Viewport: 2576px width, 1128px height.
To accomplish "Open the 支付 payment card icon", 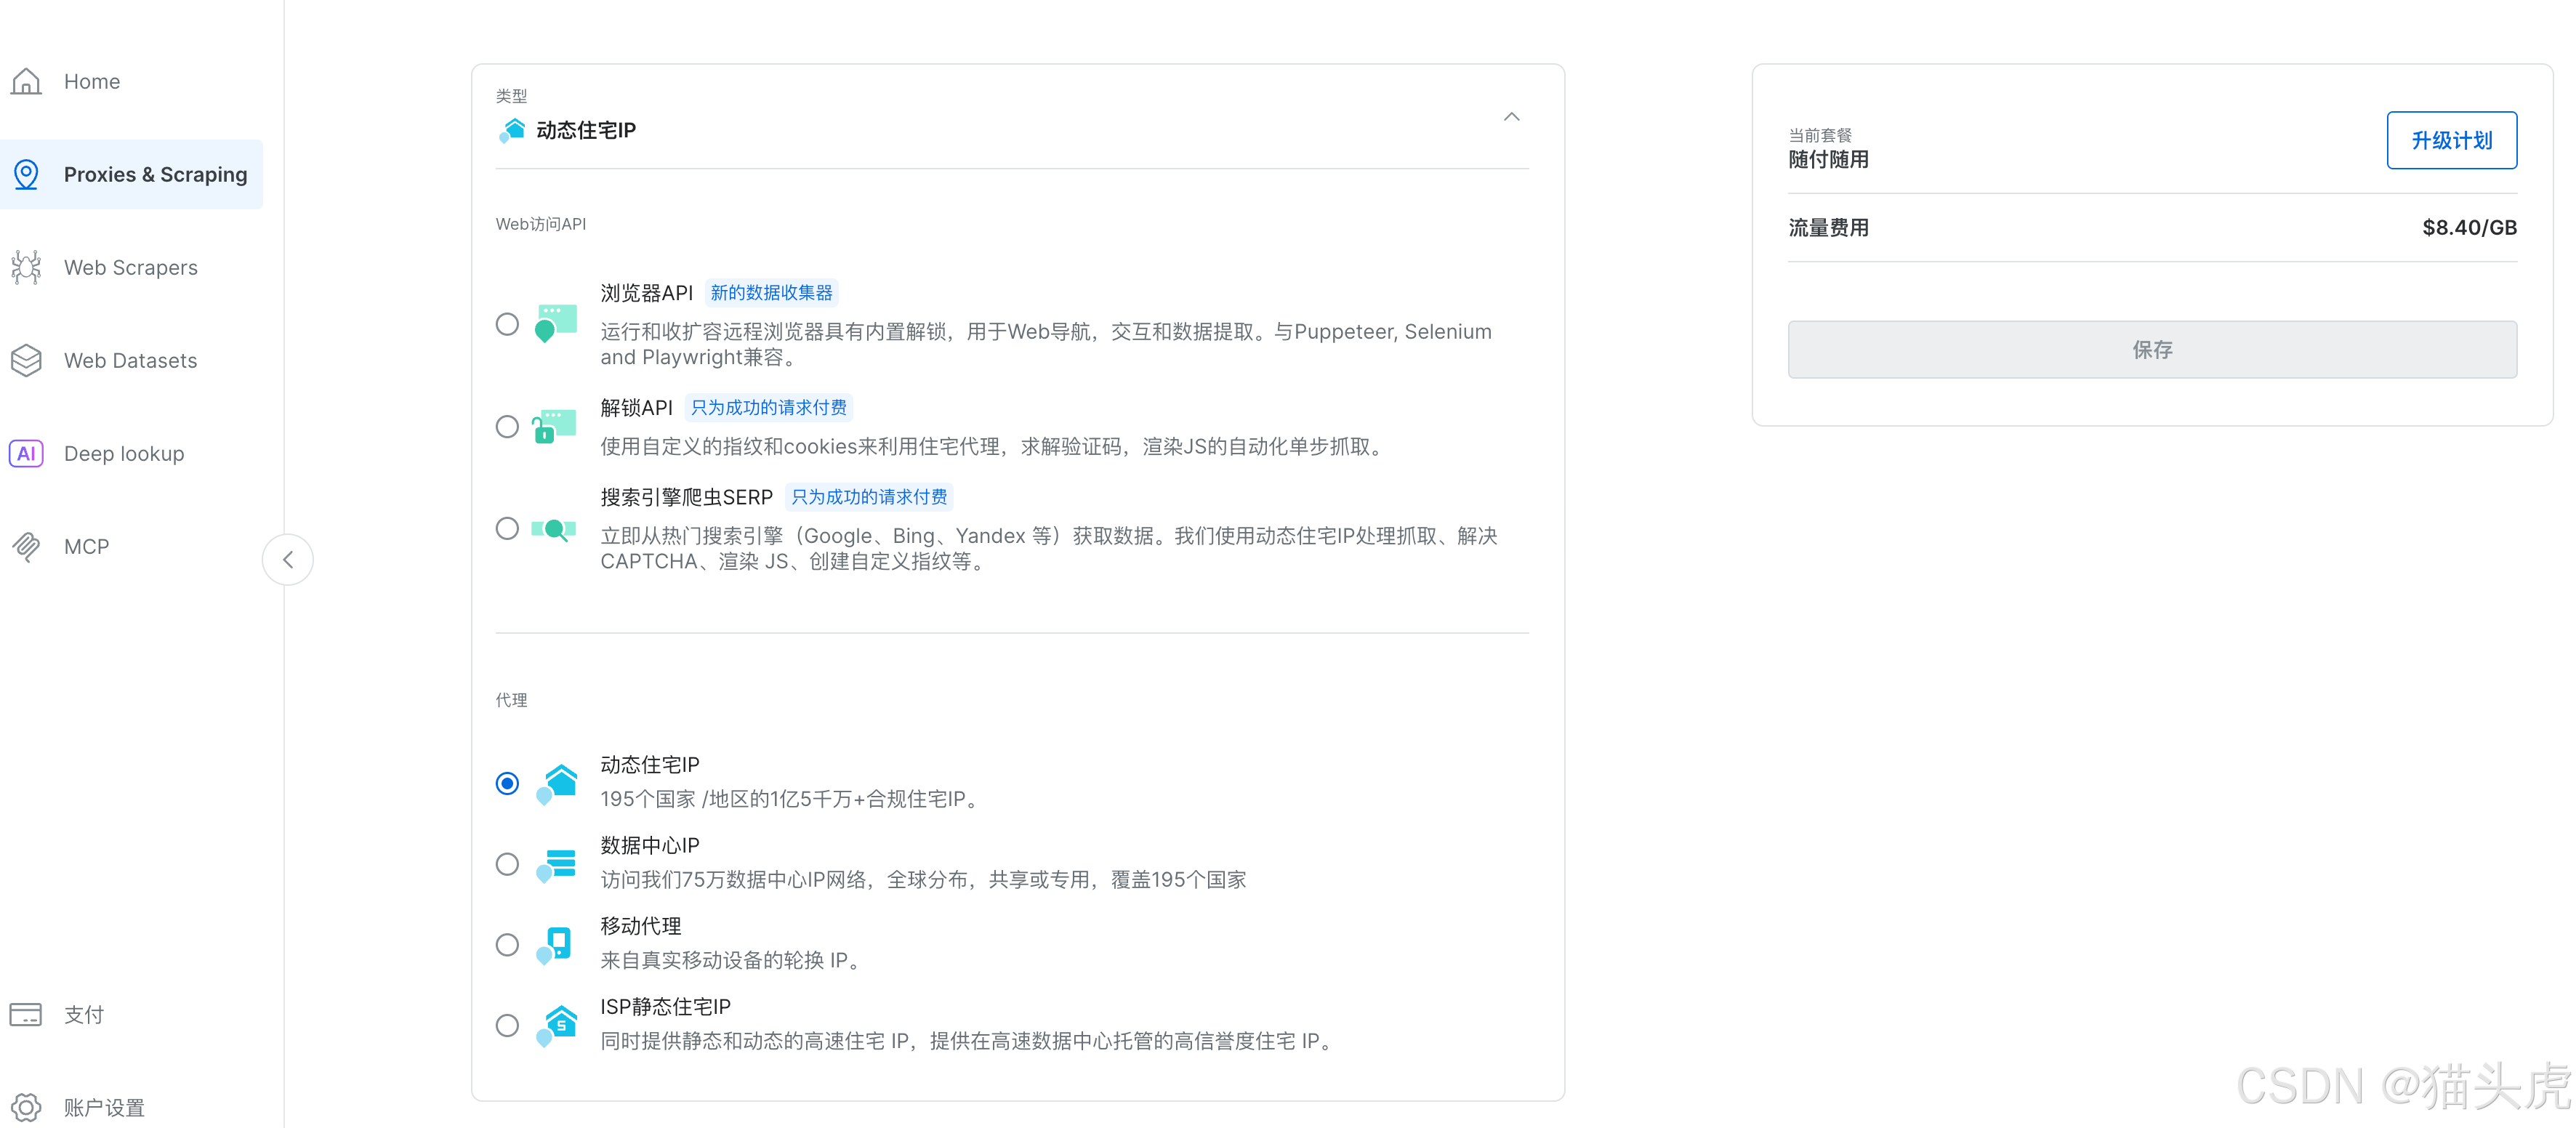I will (26, 1013).
